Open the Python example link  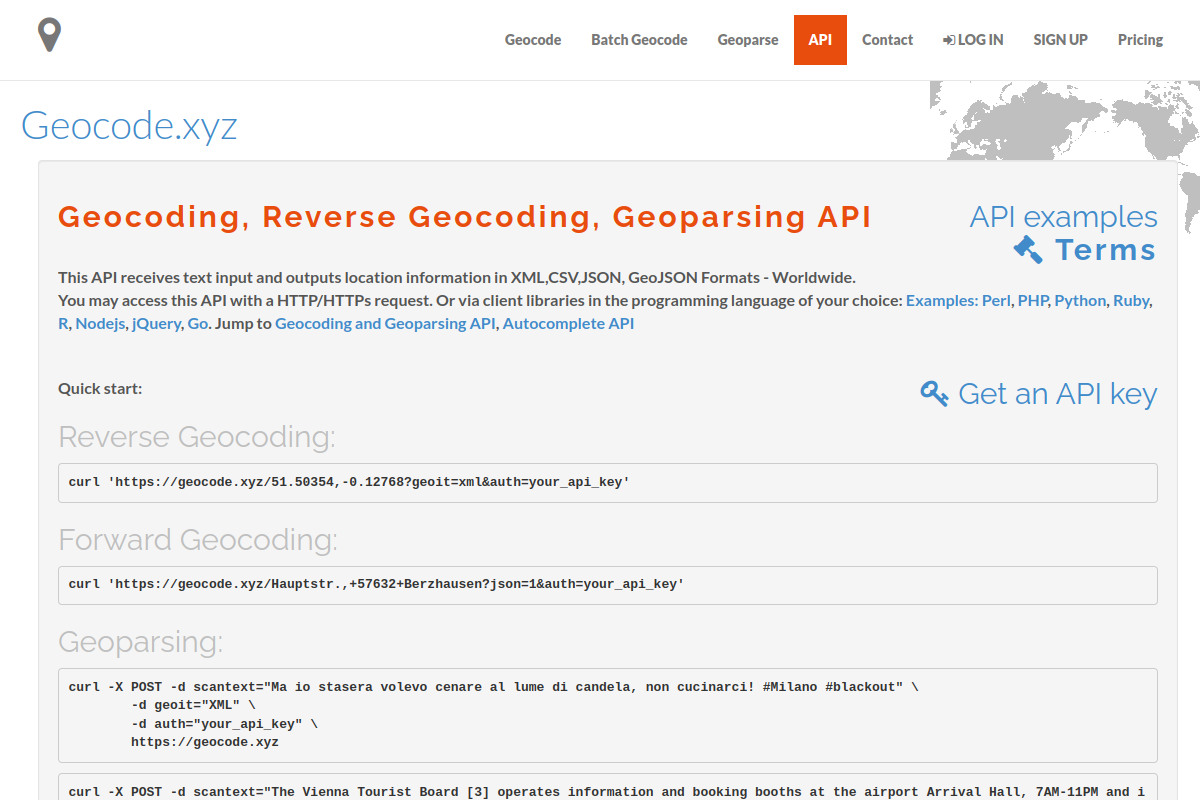tap(1080, 301)
